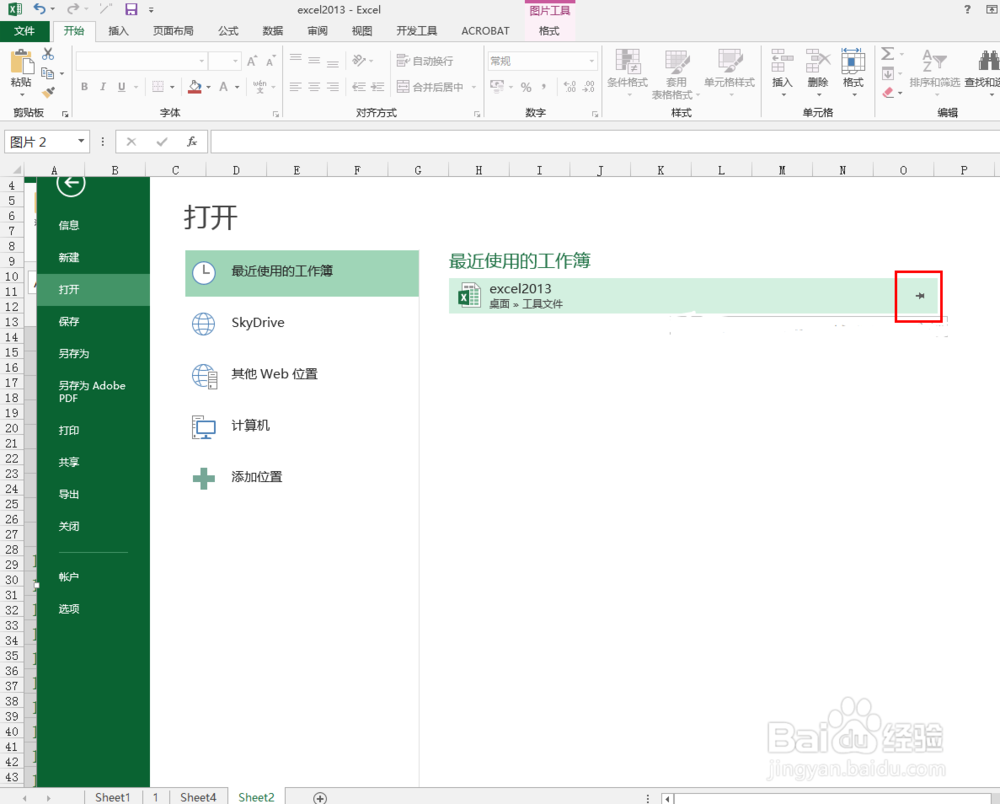The width and height of the screenshot is (1000, 804).
Task: Switch to 插入 ribbon tab
Action: pos(118,31)
